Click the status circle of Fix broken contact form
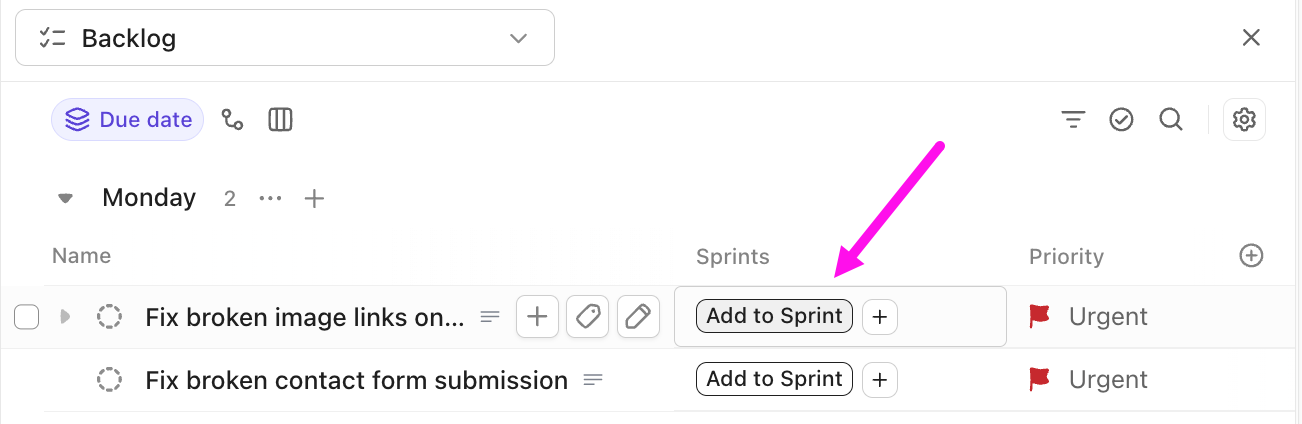The height and width of the screenshot is (424, 1302). [109, 380]
